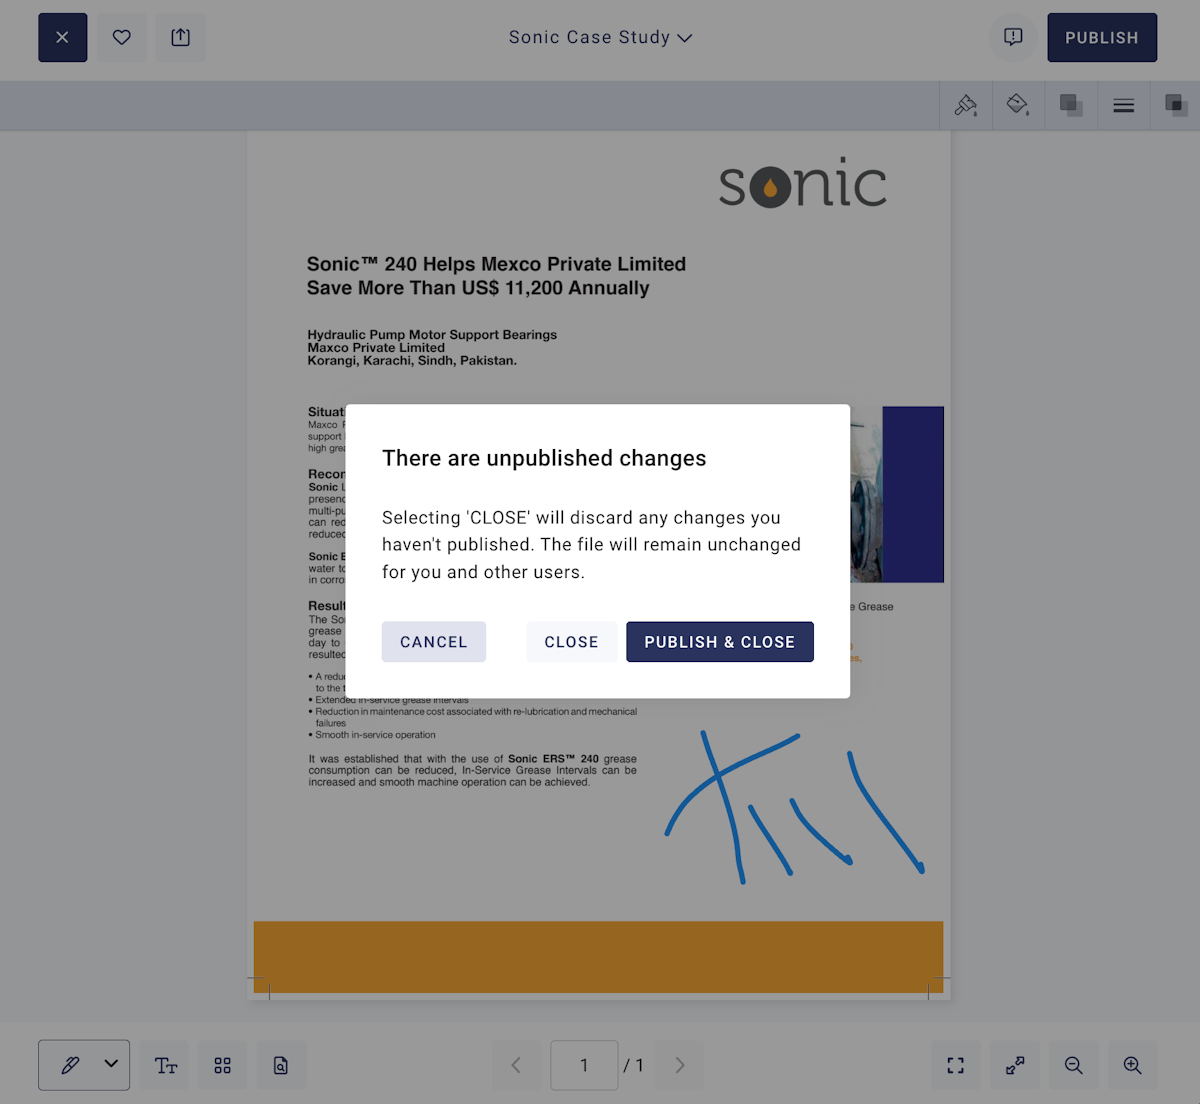Open the opacity overlapping squares icon
This screenshot has width=1200, height=1104.
[x=1071, y=105]
